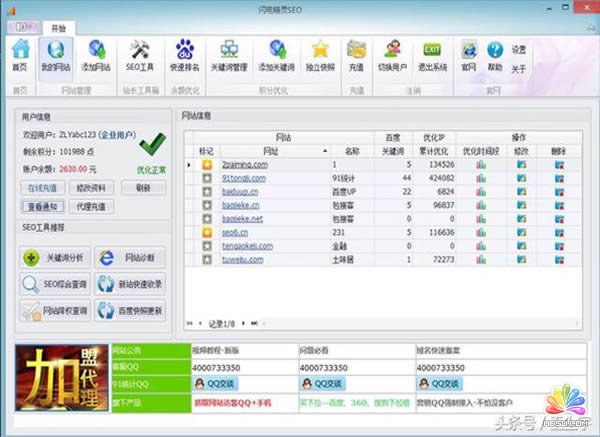This screenshot has height=437, width=600.
Task: Open SEO工具 tools icon in ribbon
Action: pyautogui.click(x=140, y=53)
